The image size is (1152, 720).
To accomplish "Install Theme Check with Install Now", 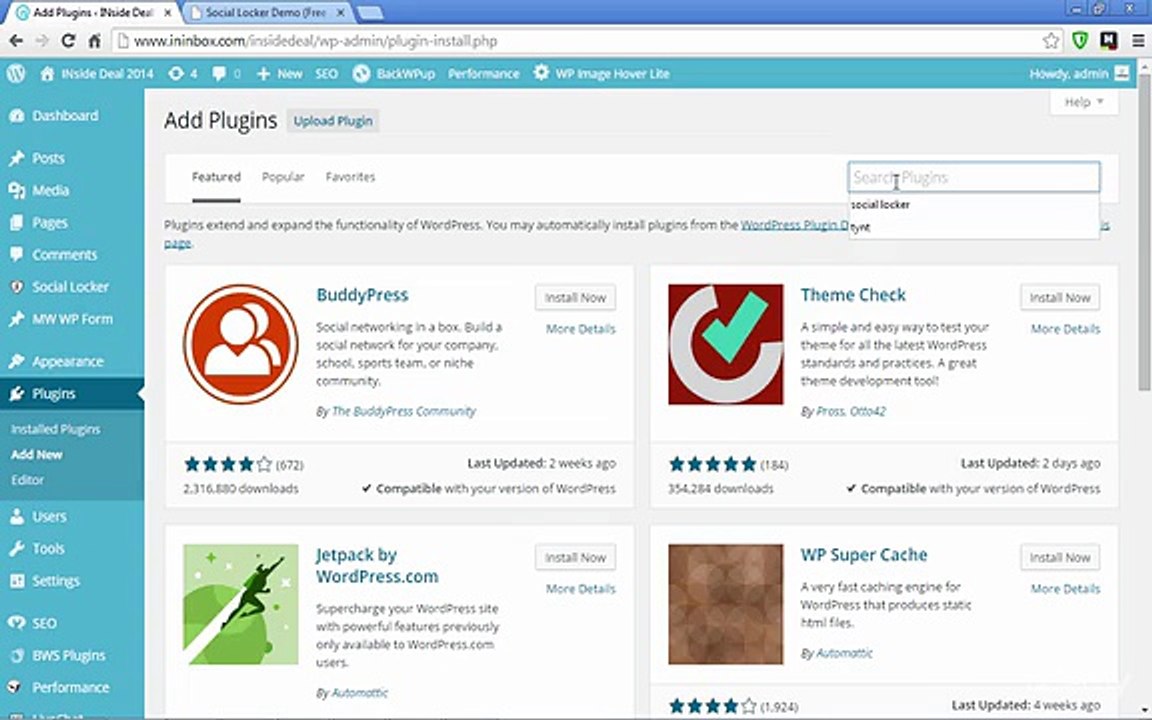I will click(x=1059, y=298).
